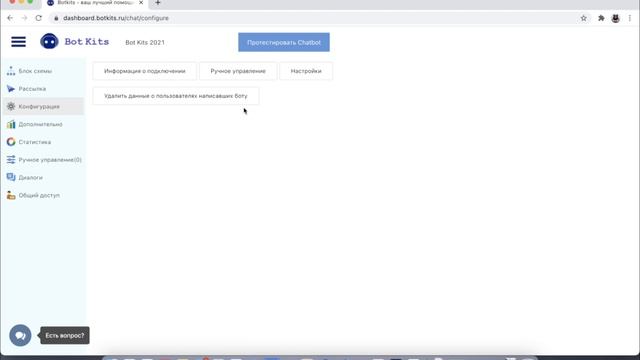Viewport: 640px width, 360px height.
Task: Click the Диалоги chat icon
Action: (x=11, y=178)
